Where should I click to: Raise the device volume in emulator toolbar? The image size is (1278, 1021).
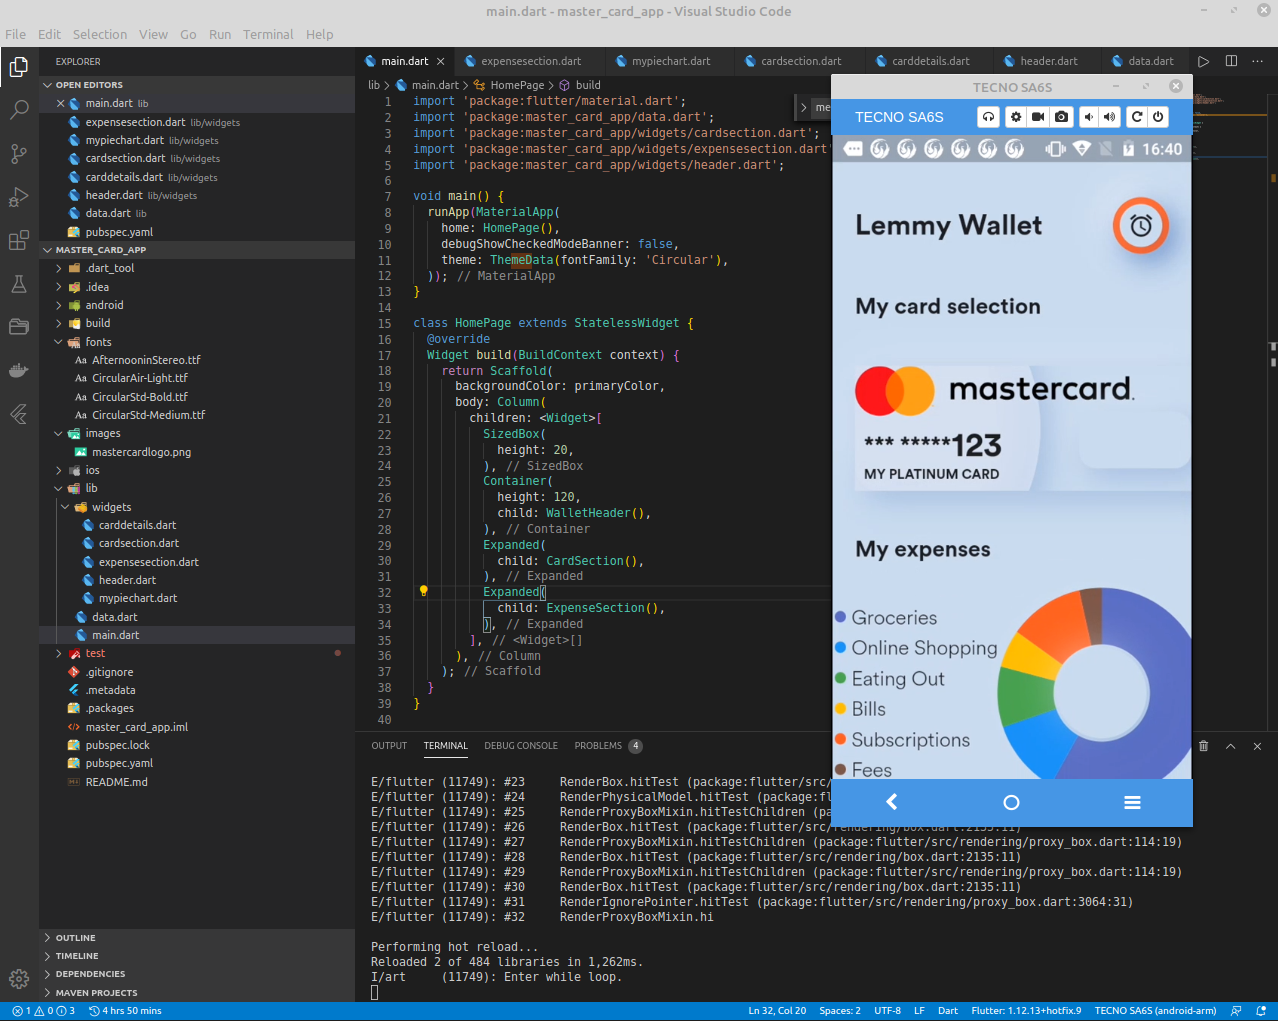[1110, 117]
